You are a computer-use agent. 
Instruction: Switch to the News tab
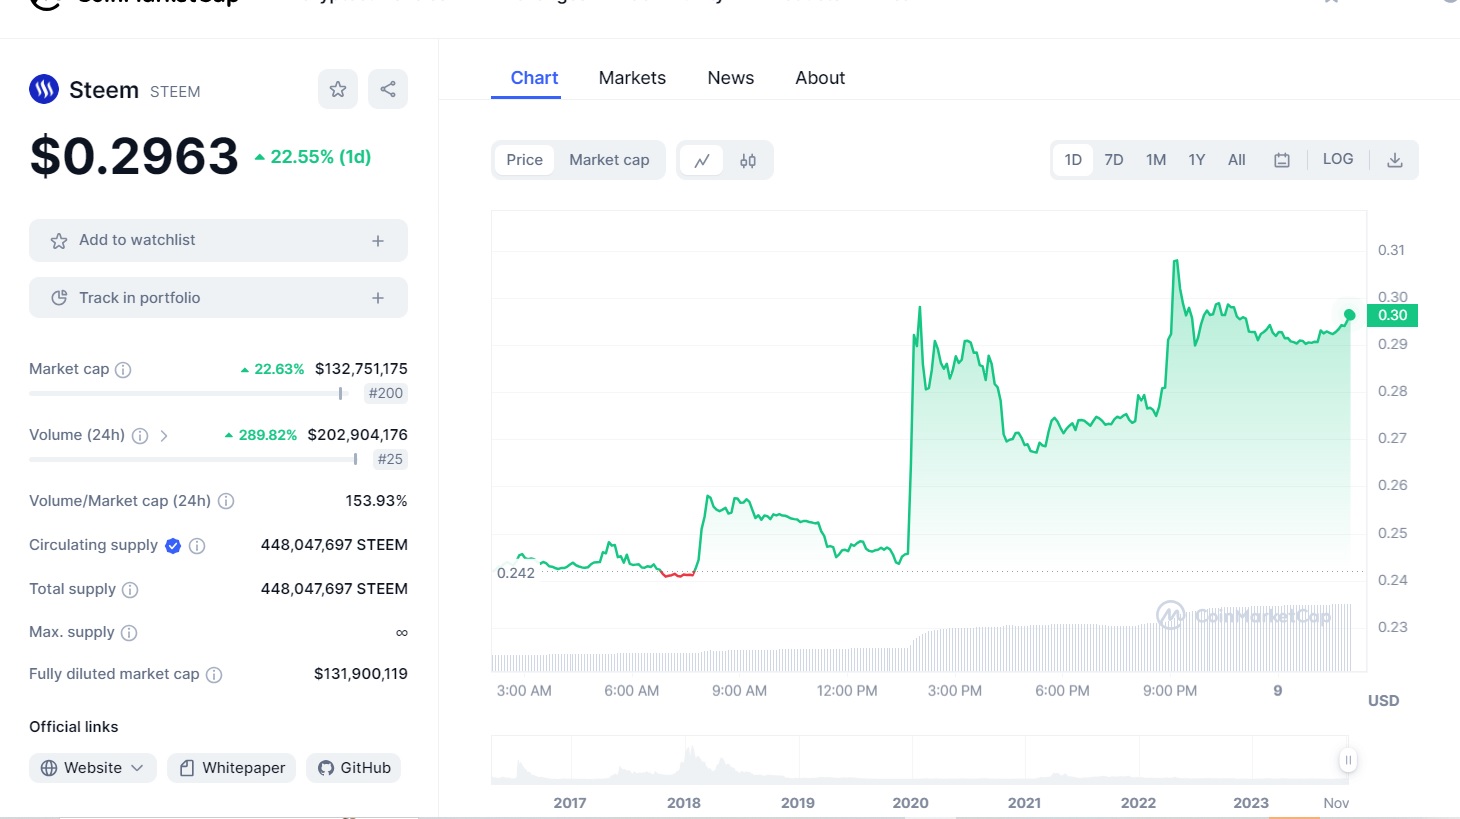click(730, 78)
